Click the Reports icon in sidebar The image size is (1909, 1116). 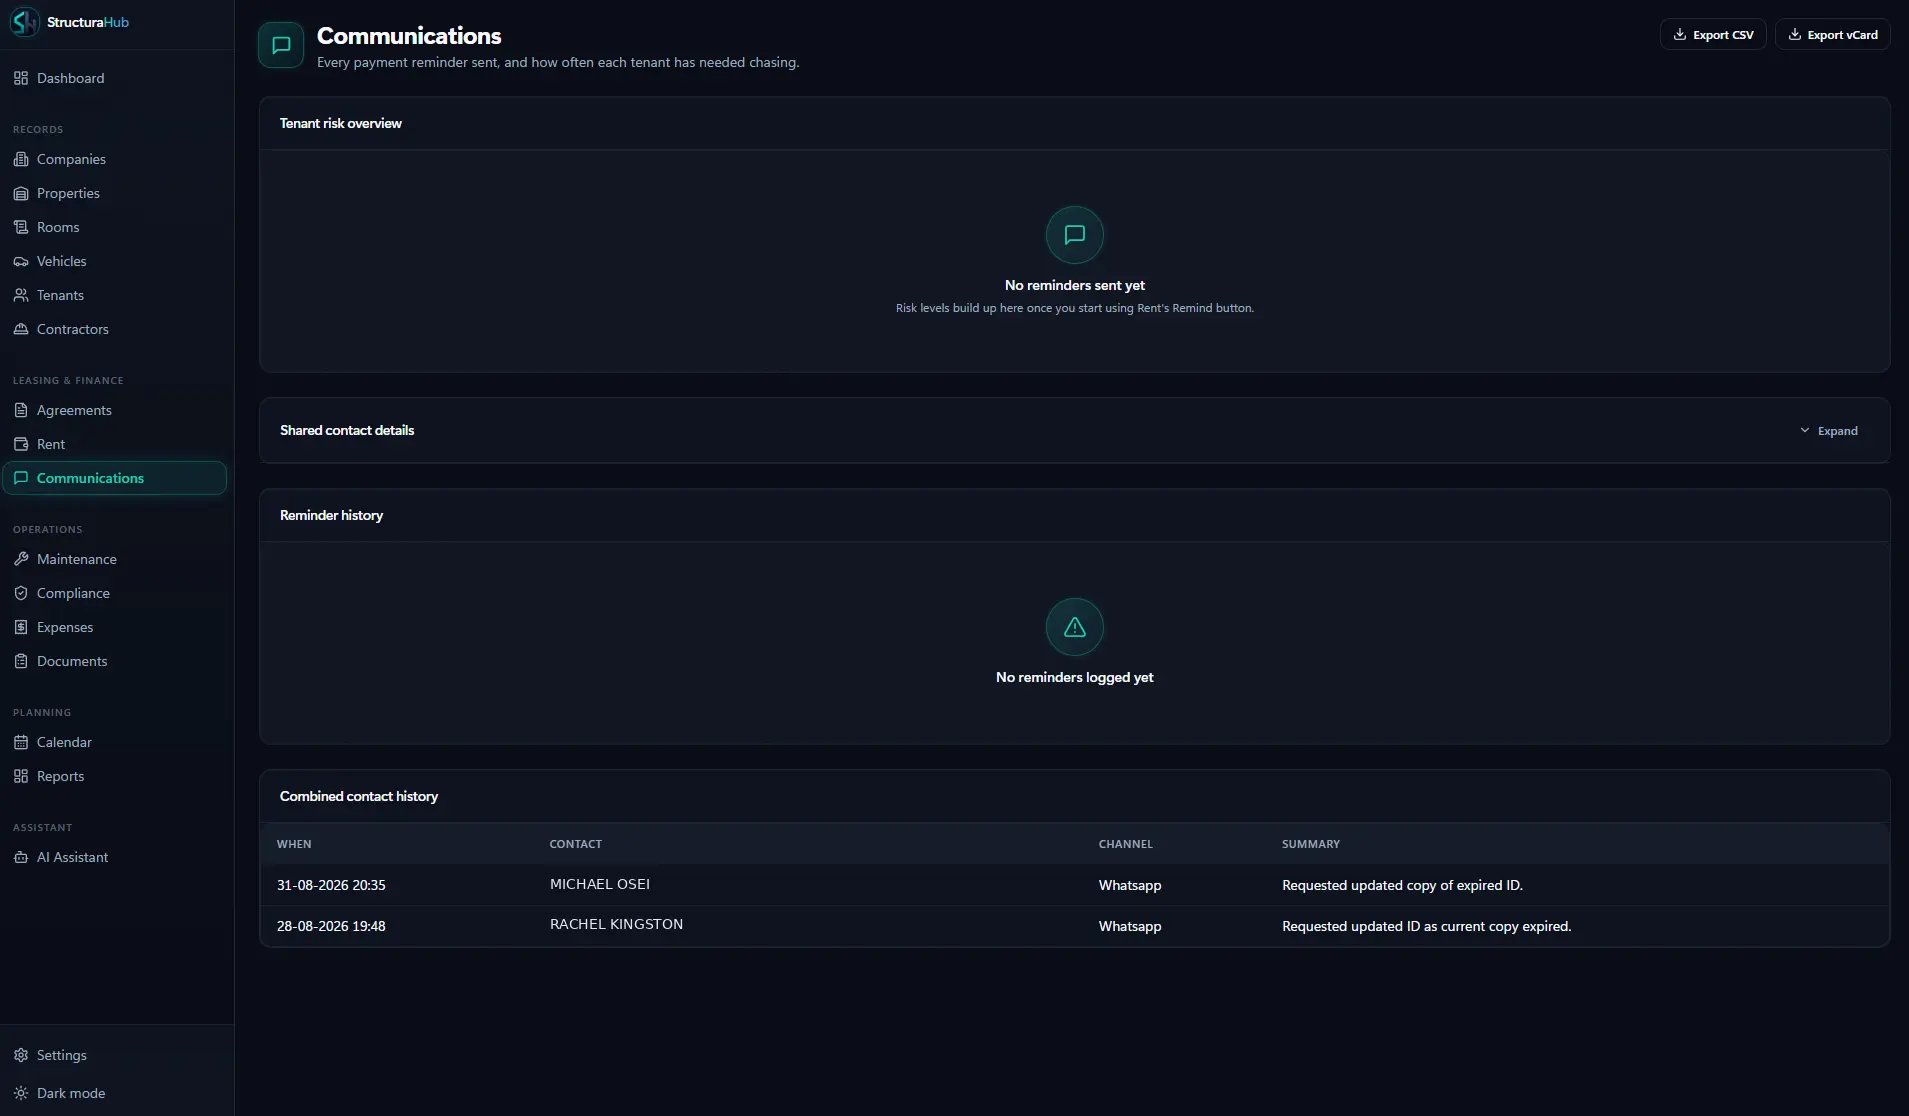[x=21, y=776]
